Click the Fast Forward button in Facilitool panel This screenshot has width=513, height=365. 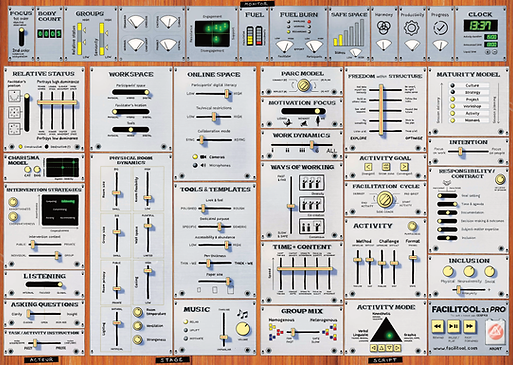[x=469, y=326]
